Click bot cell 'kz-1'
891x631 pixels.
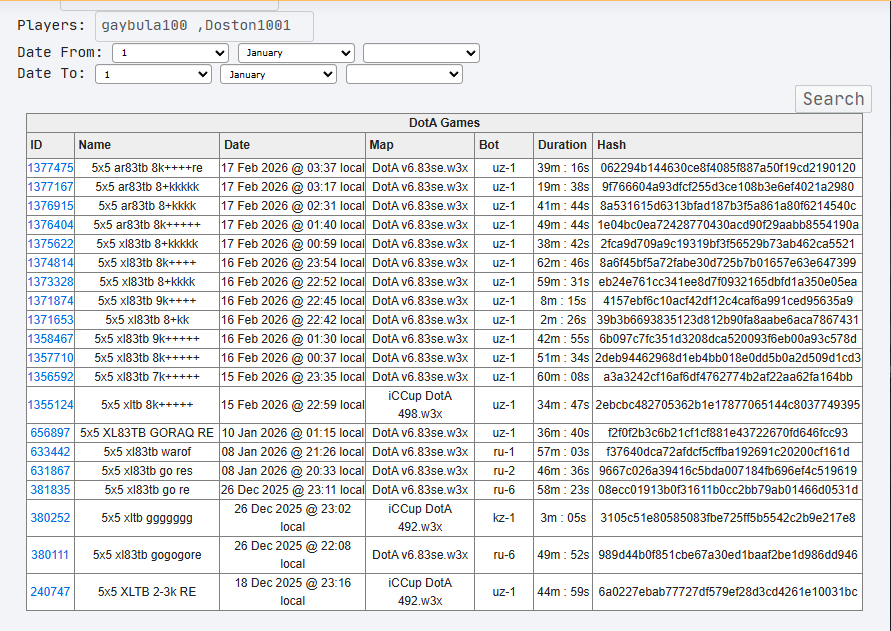(504, 518)
